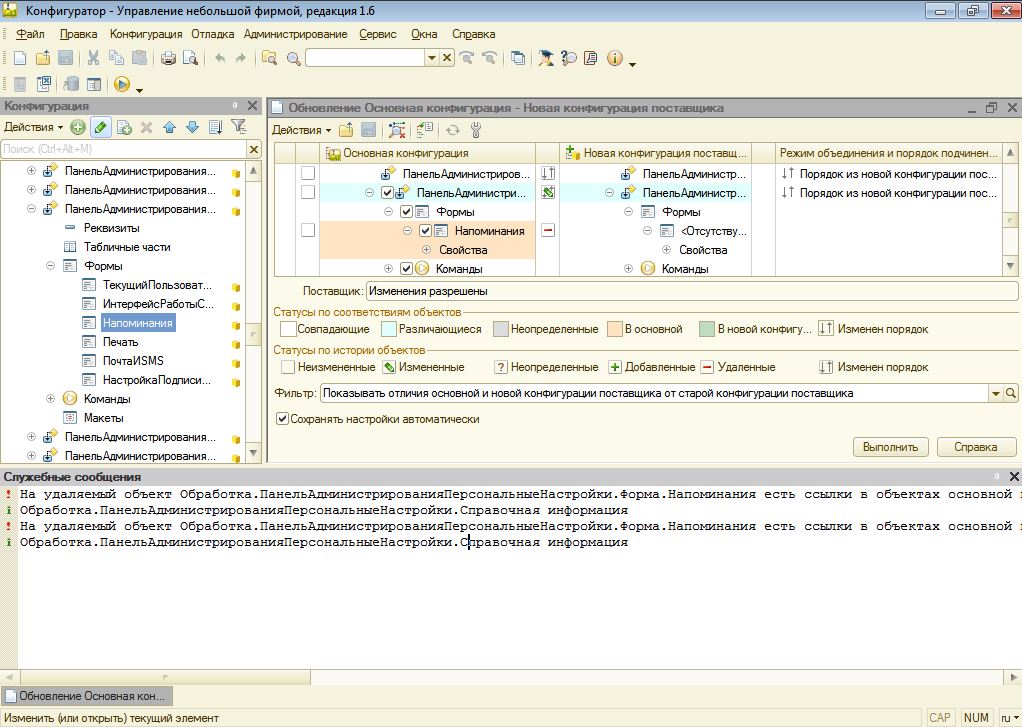
Task: Click the Print icon in main toolbar
Action: coord(169,58)
